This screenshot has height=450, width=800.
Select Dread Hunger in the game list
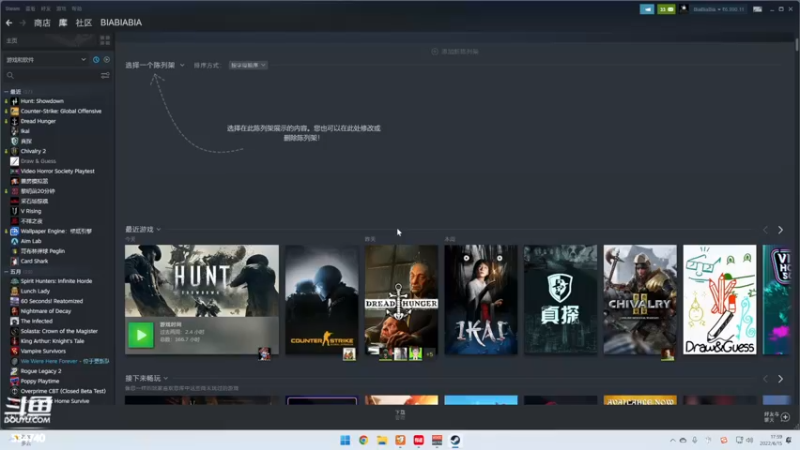[38, 121]
